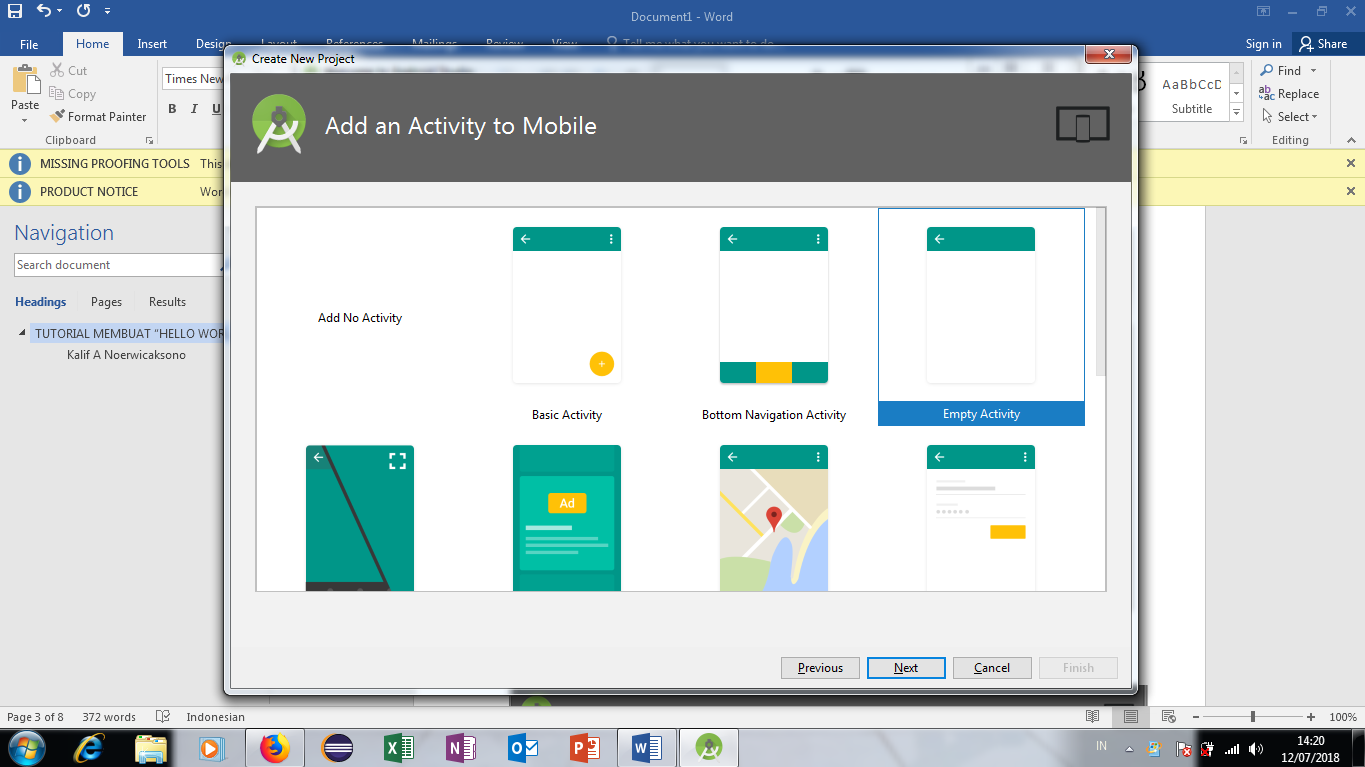Click the Next button in the dialog

click(905, 667)
